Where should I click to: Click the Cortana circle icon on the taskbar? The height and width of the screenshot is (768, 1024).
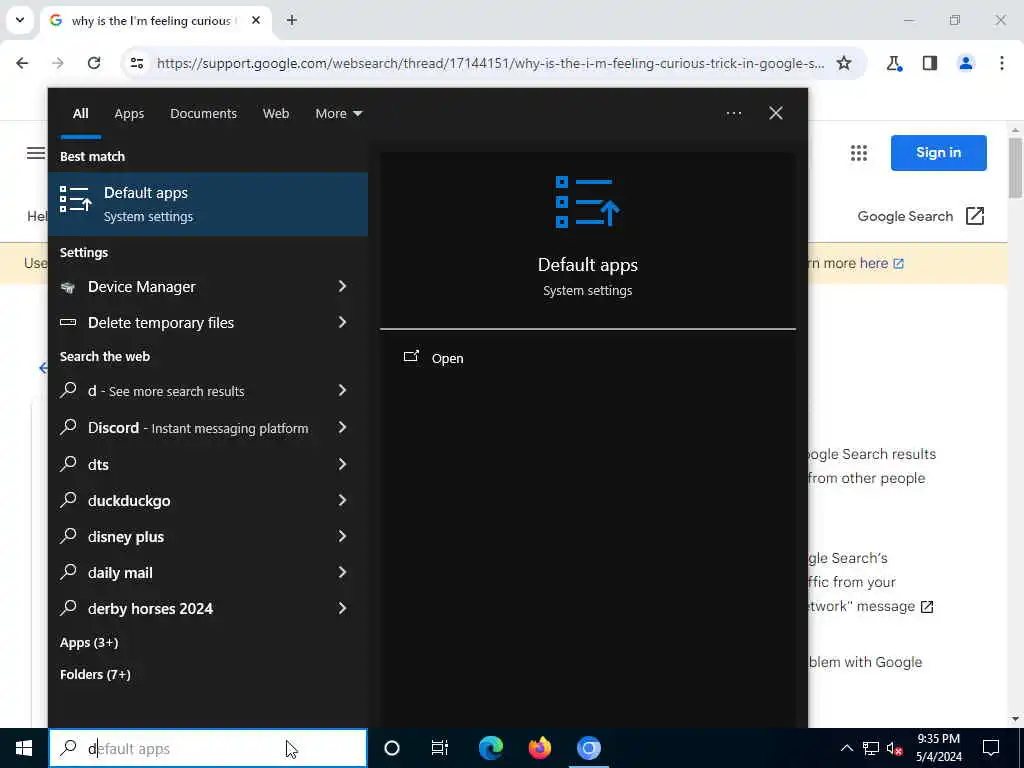point(392,748)
